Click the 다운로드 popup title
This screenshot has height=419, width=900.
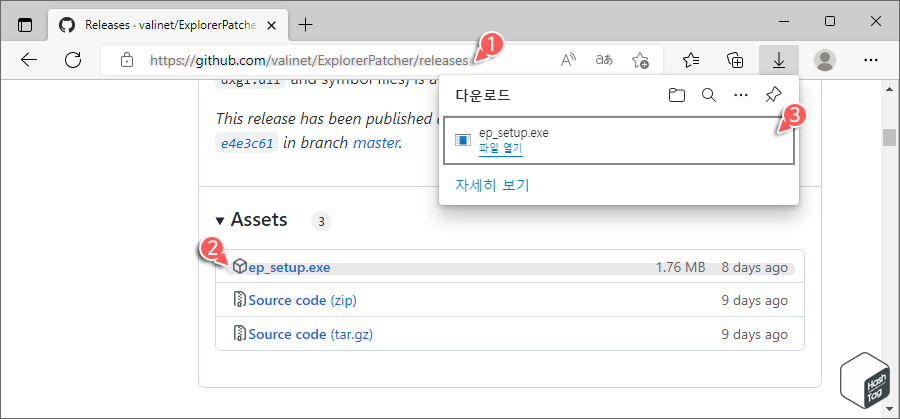pyautogui.click(x=483, y=95)
